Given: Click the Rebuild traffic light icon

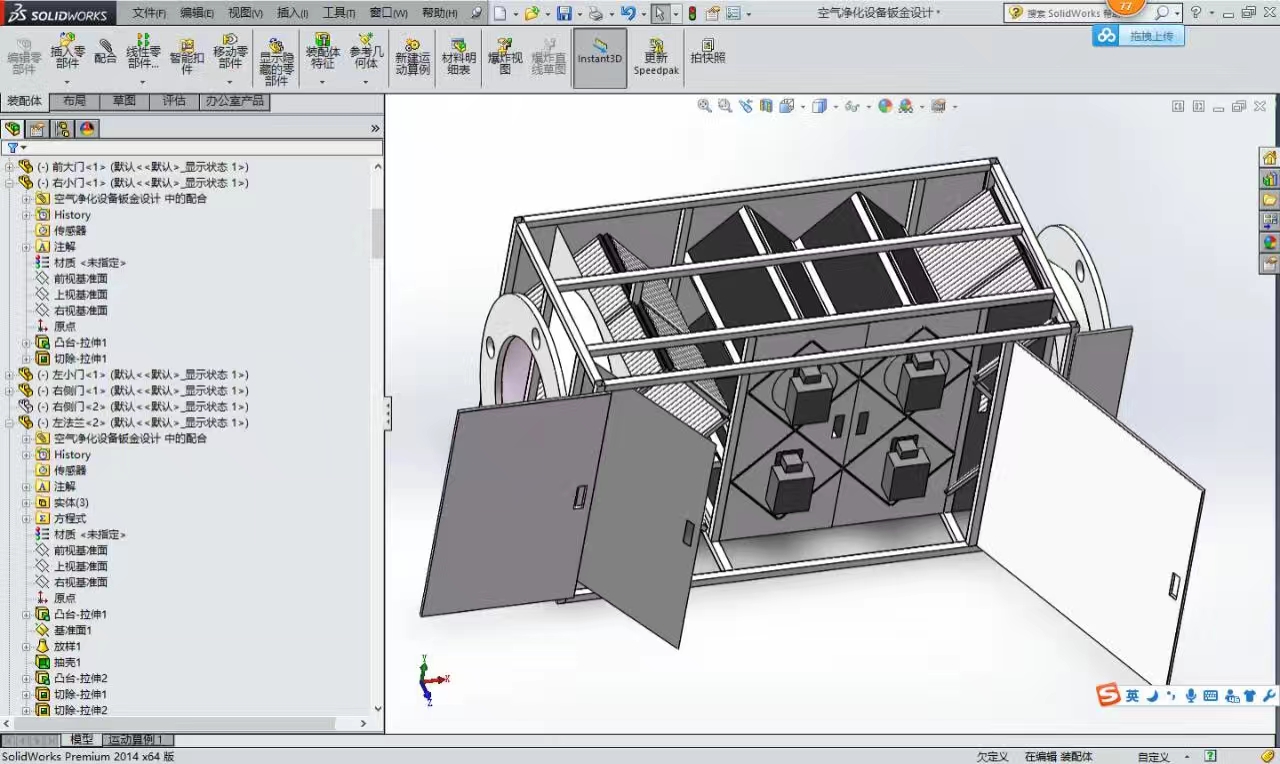Looking at the screenshot, I should pyautogui.click(x=692, y=13).
